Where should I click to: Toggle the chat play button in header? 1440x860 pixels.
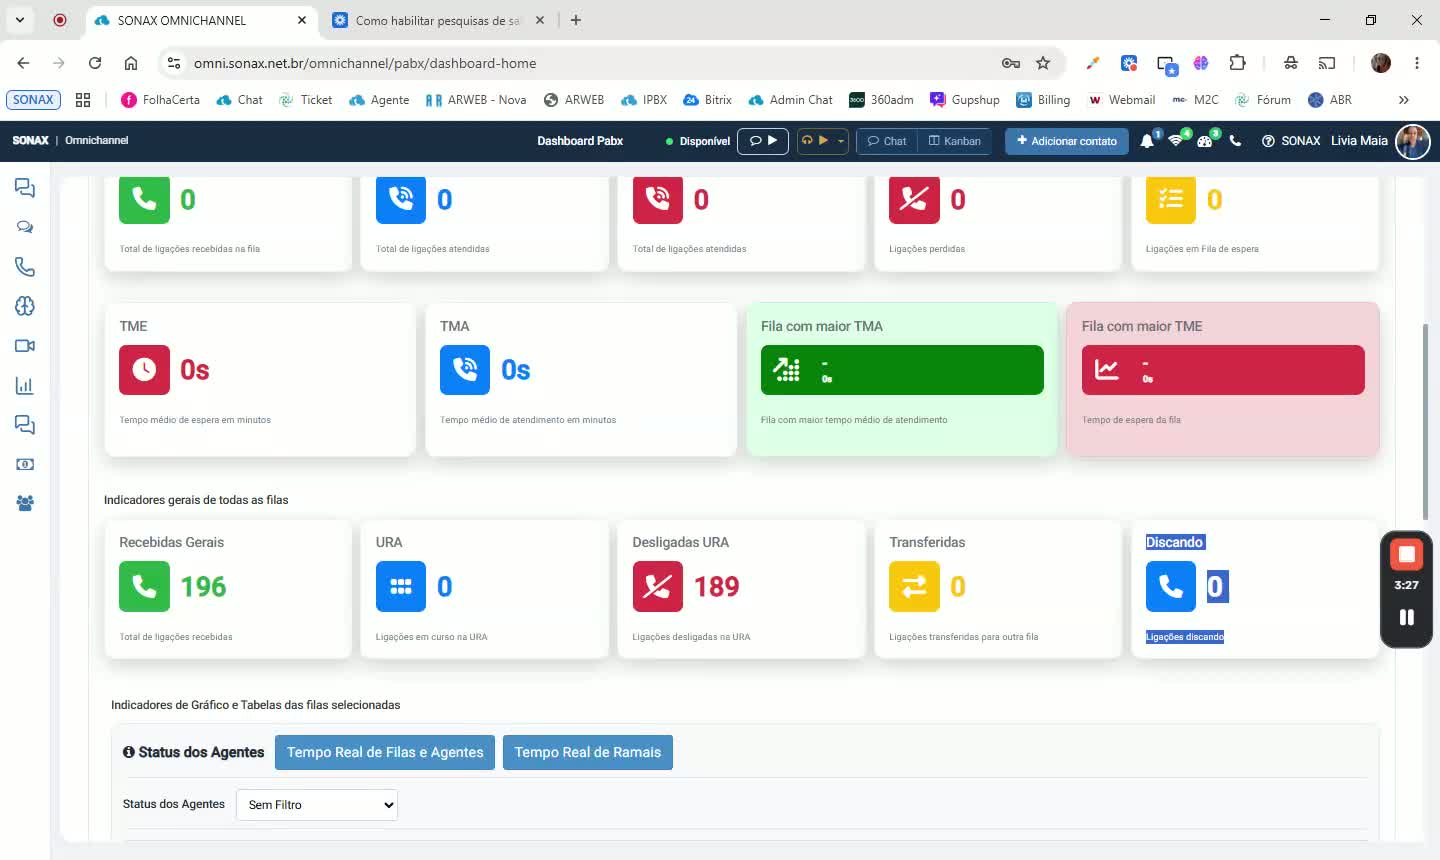(x=763, y=141)
